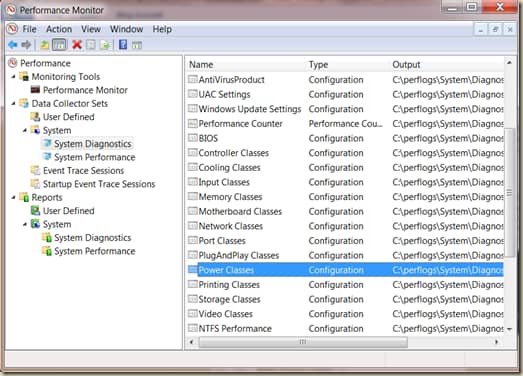523x376 pixels.
Task: Click the Forward arrow in the toolbar
Action: click(x=26, y=45)
